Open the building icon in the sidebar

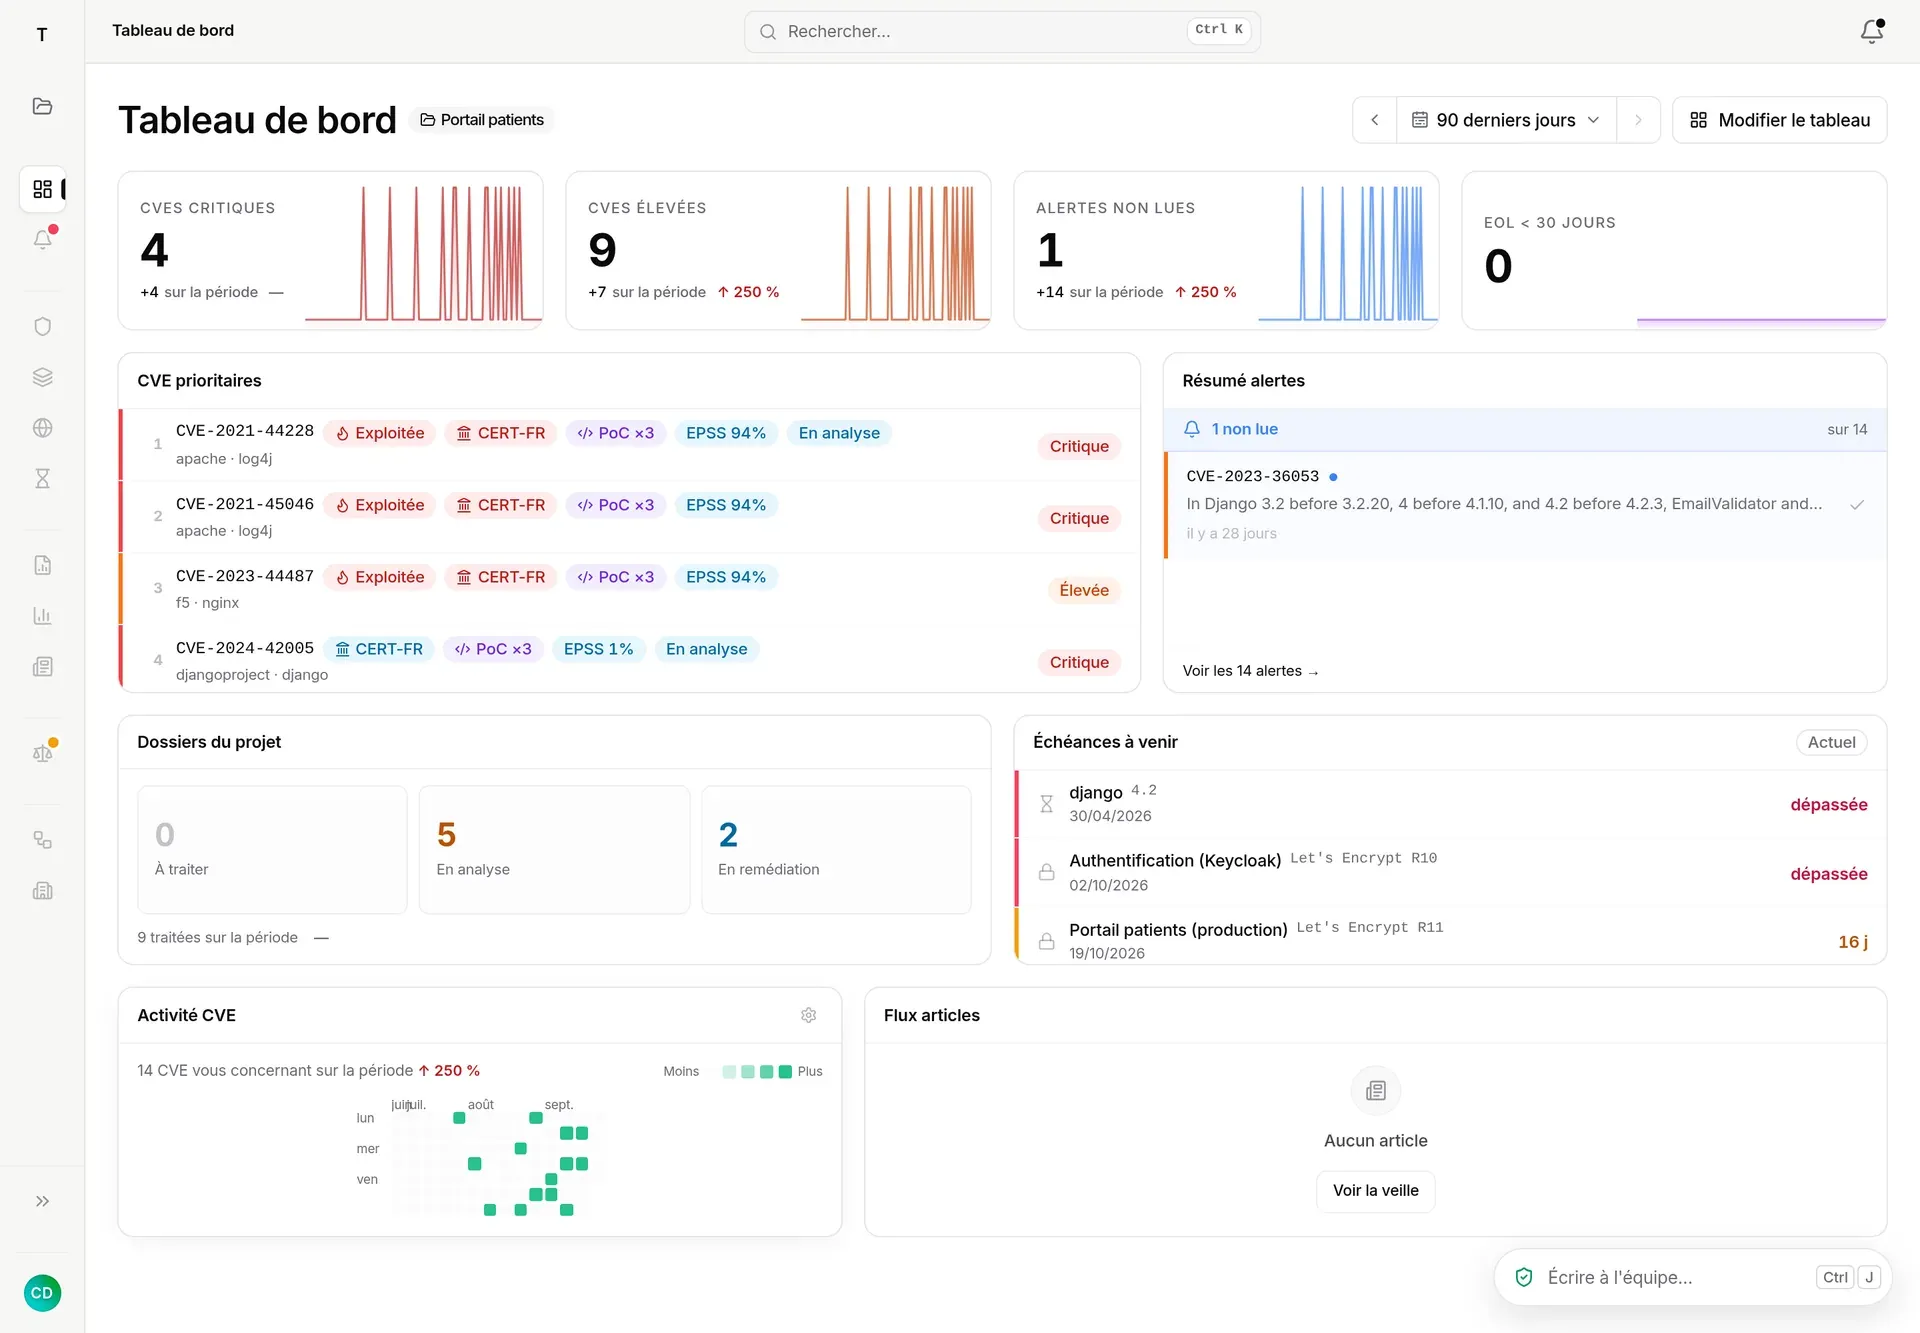[42, 891]
